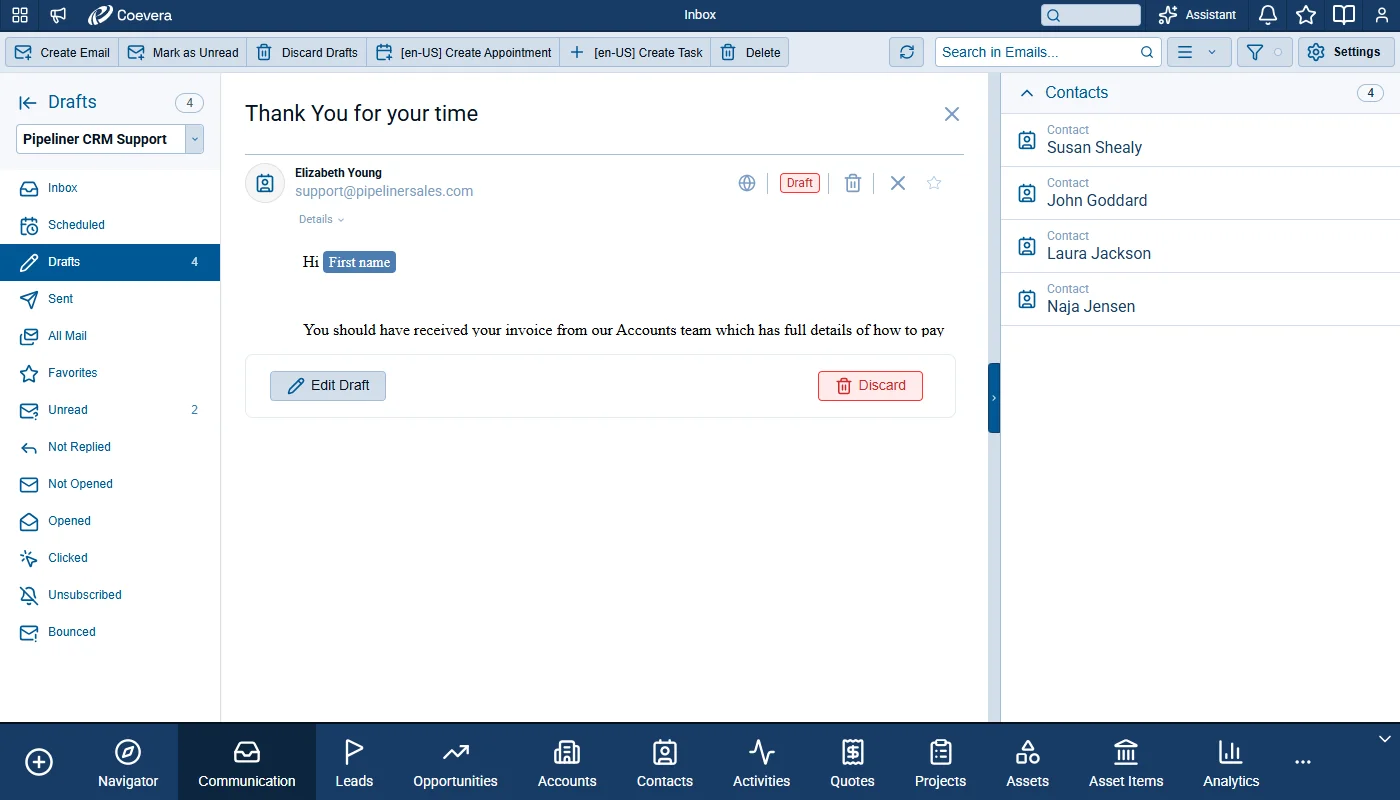Open the announcements megaphone icon
Image resolution: width=1400 pixels, height=800 pixels.
click(x=58, y=15)
